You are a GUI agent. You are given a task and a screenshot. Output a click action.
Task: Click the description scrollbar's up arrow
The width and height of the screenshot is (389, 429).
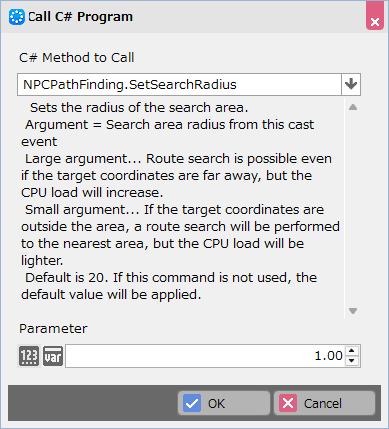coord(353,107)
